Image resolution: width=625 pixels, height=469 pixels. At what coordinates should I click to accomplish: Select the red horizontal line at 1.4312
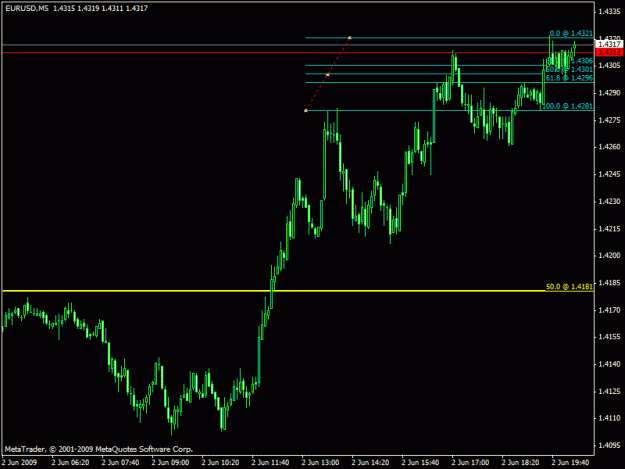pyautogui.click(x=298, y=52)
